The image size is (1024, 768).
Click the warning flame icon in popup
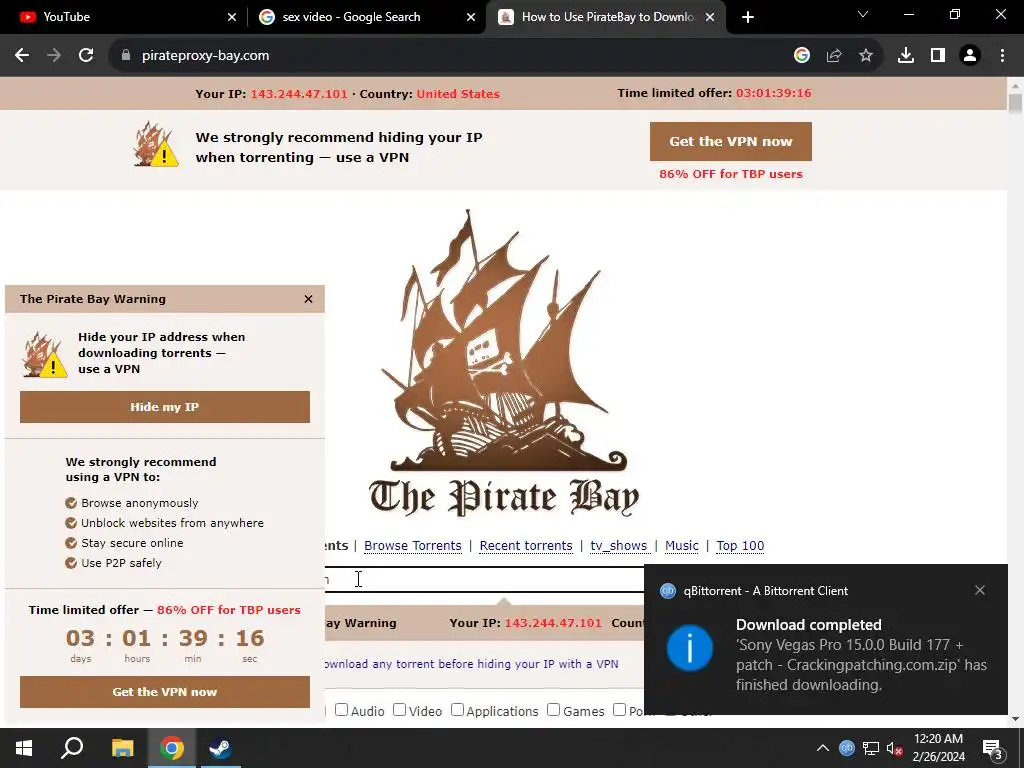click(x=44, y=355)
